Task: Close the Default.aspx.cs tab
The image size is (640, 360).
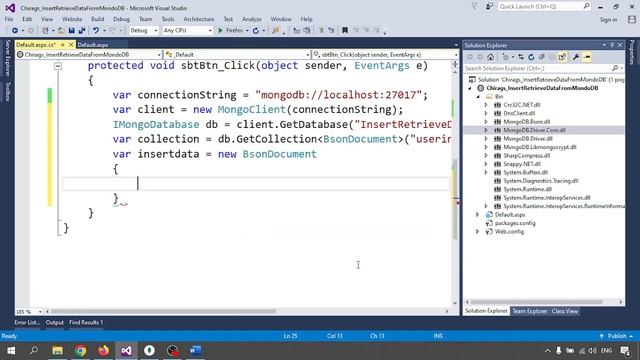Action: [x=71, y=44]
